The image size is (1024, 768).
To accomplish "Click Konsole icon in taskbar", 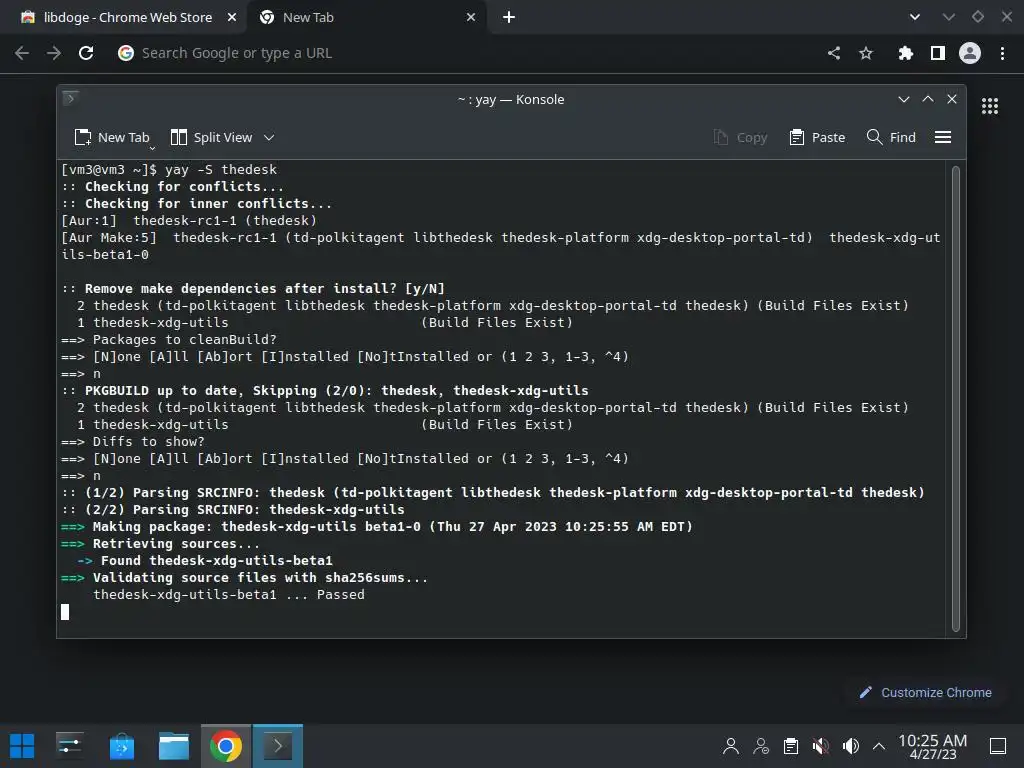I will 278,746.
